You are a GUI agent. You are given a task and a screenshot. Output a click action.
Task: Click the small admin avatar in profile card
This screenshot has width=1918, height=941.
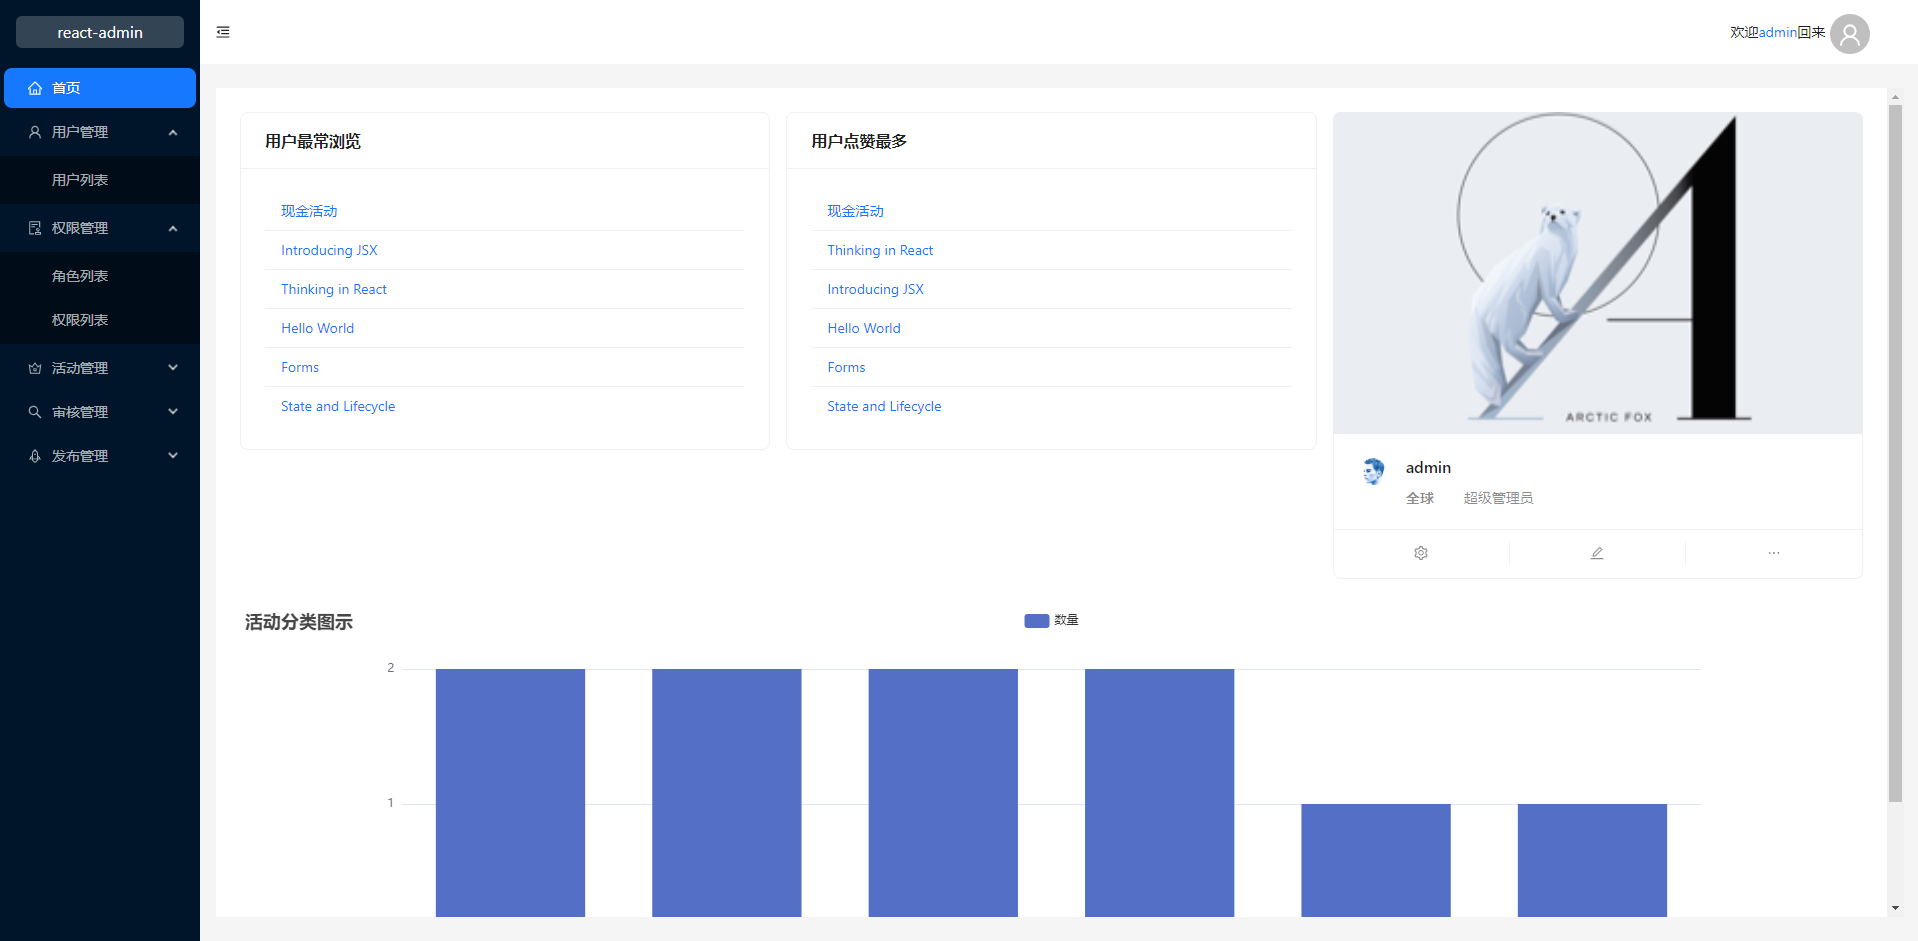click(1374, 470)
